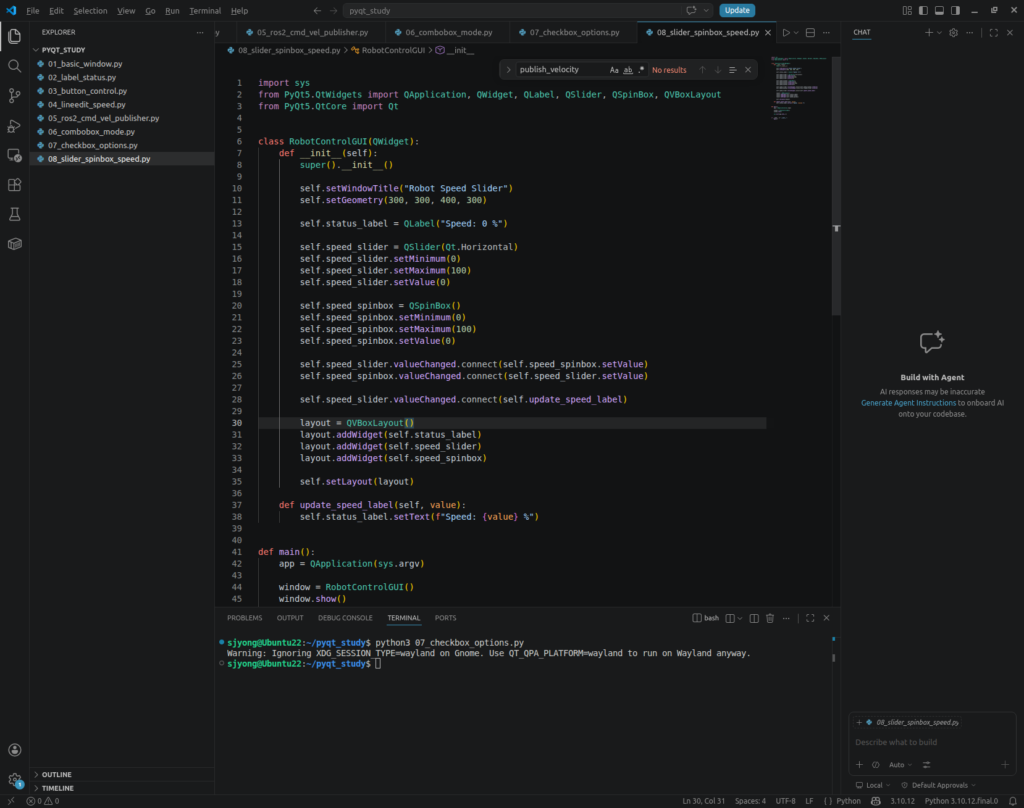The width and height of the screenshot is (1024, 808).
Task: Close the find widget
Action: 748,70
